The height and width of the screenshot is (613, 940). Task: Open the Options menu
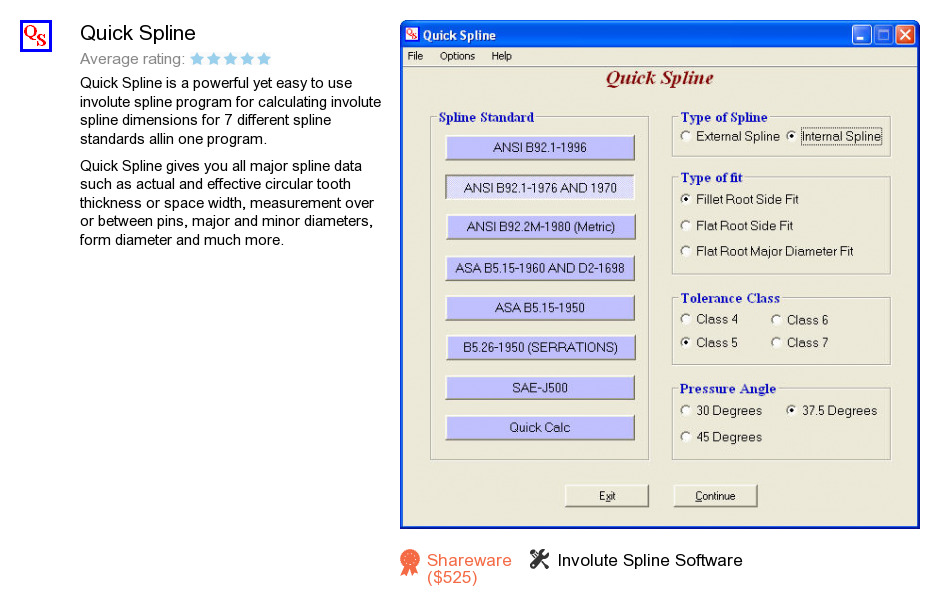[x=457, y=56]
